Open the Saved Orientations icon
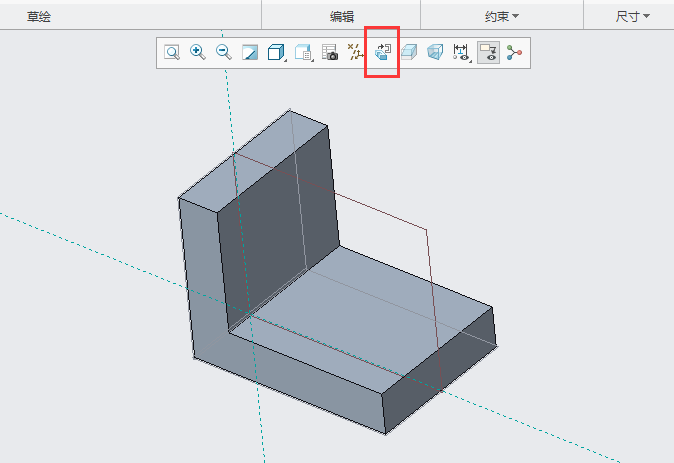 coord(303,52)
